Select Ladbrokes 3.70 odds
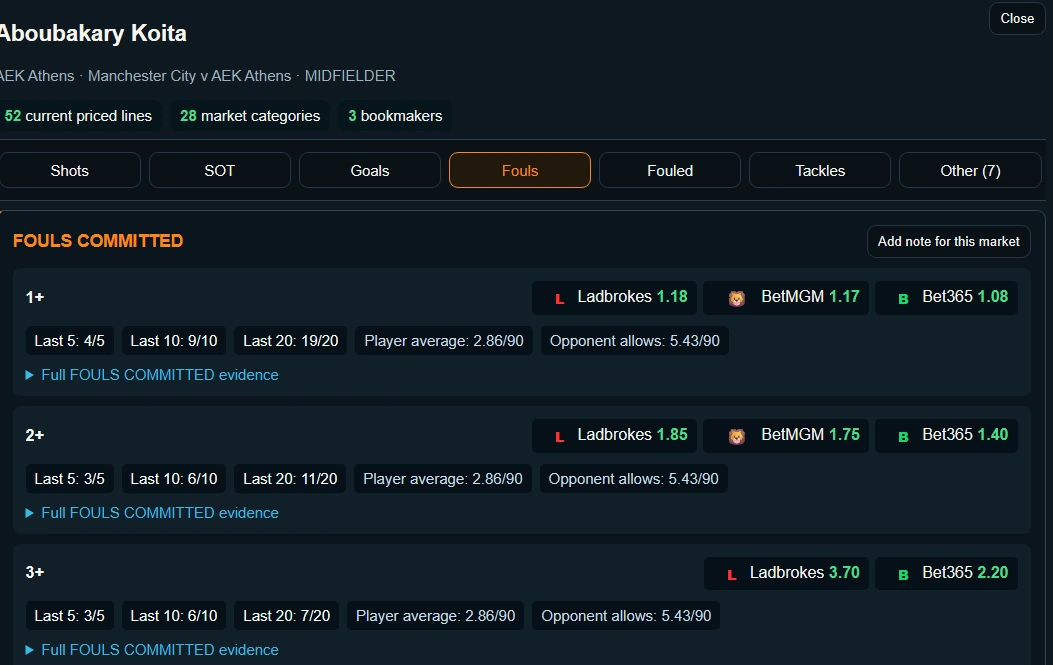The image size is (1053, 665). pyautogui.click(x=786, y=573)
